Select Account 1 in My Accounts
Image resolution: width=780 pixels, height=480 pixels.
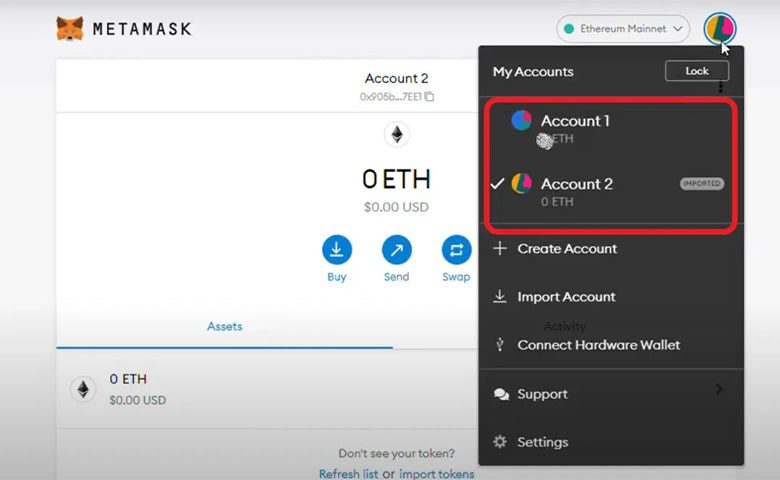point(610,129)
